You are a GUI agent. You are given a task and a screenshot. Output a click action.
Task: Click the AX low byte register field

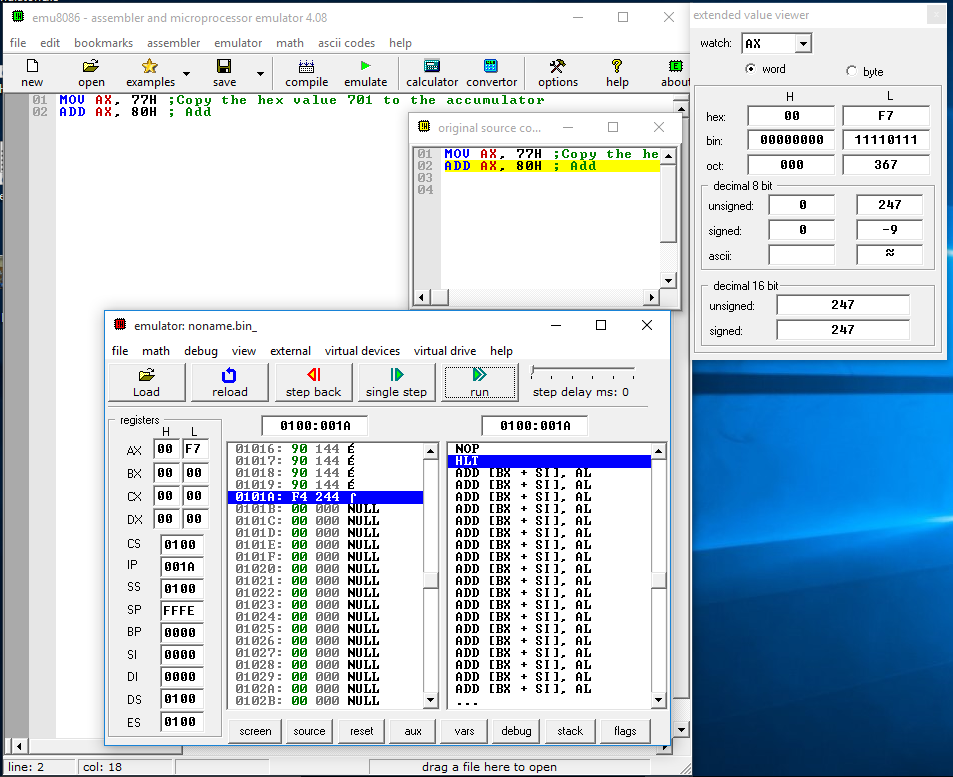click(194, 449)
